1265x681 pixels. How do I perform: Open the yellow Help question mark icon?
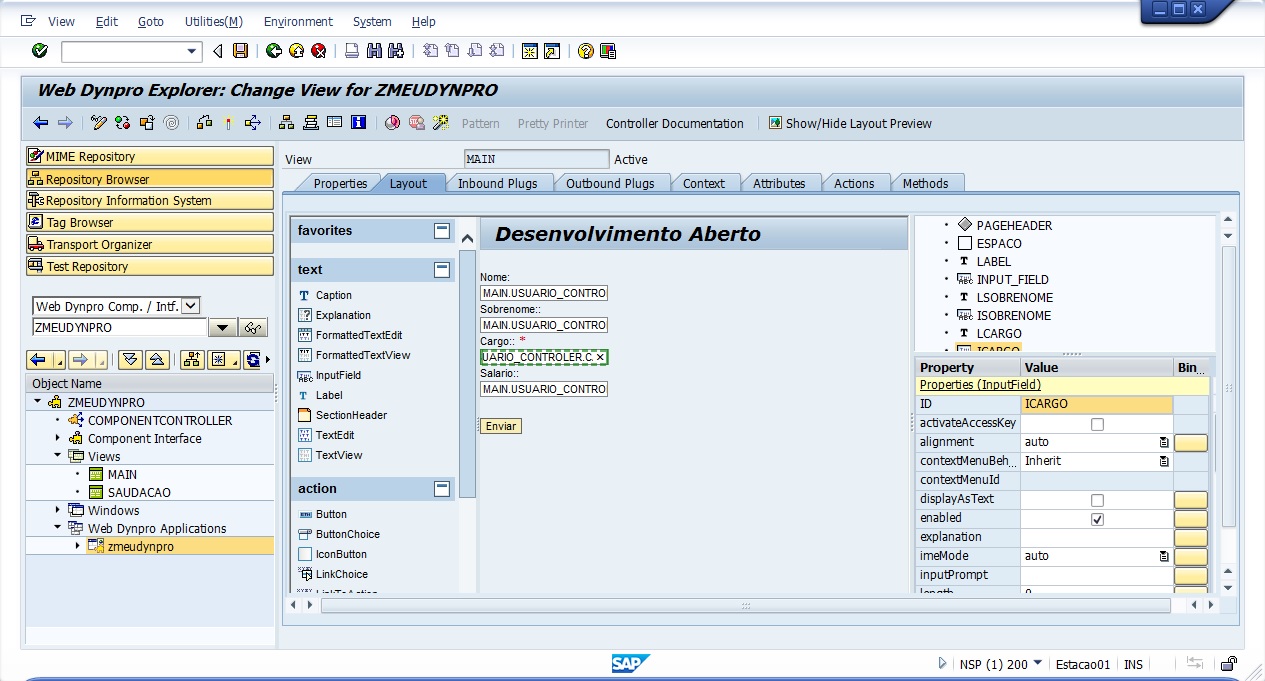pos(586,51)
